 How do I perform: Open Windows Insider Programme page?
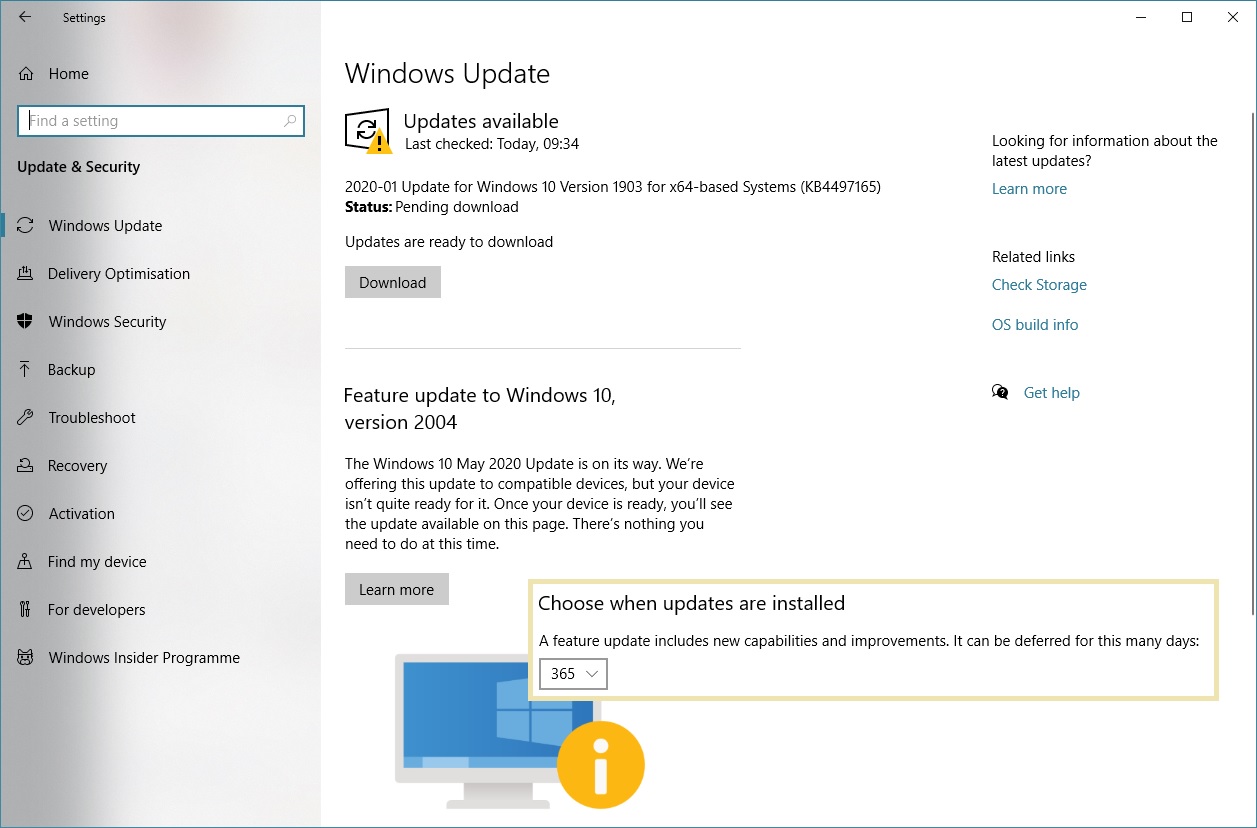(x=144, y=658)
